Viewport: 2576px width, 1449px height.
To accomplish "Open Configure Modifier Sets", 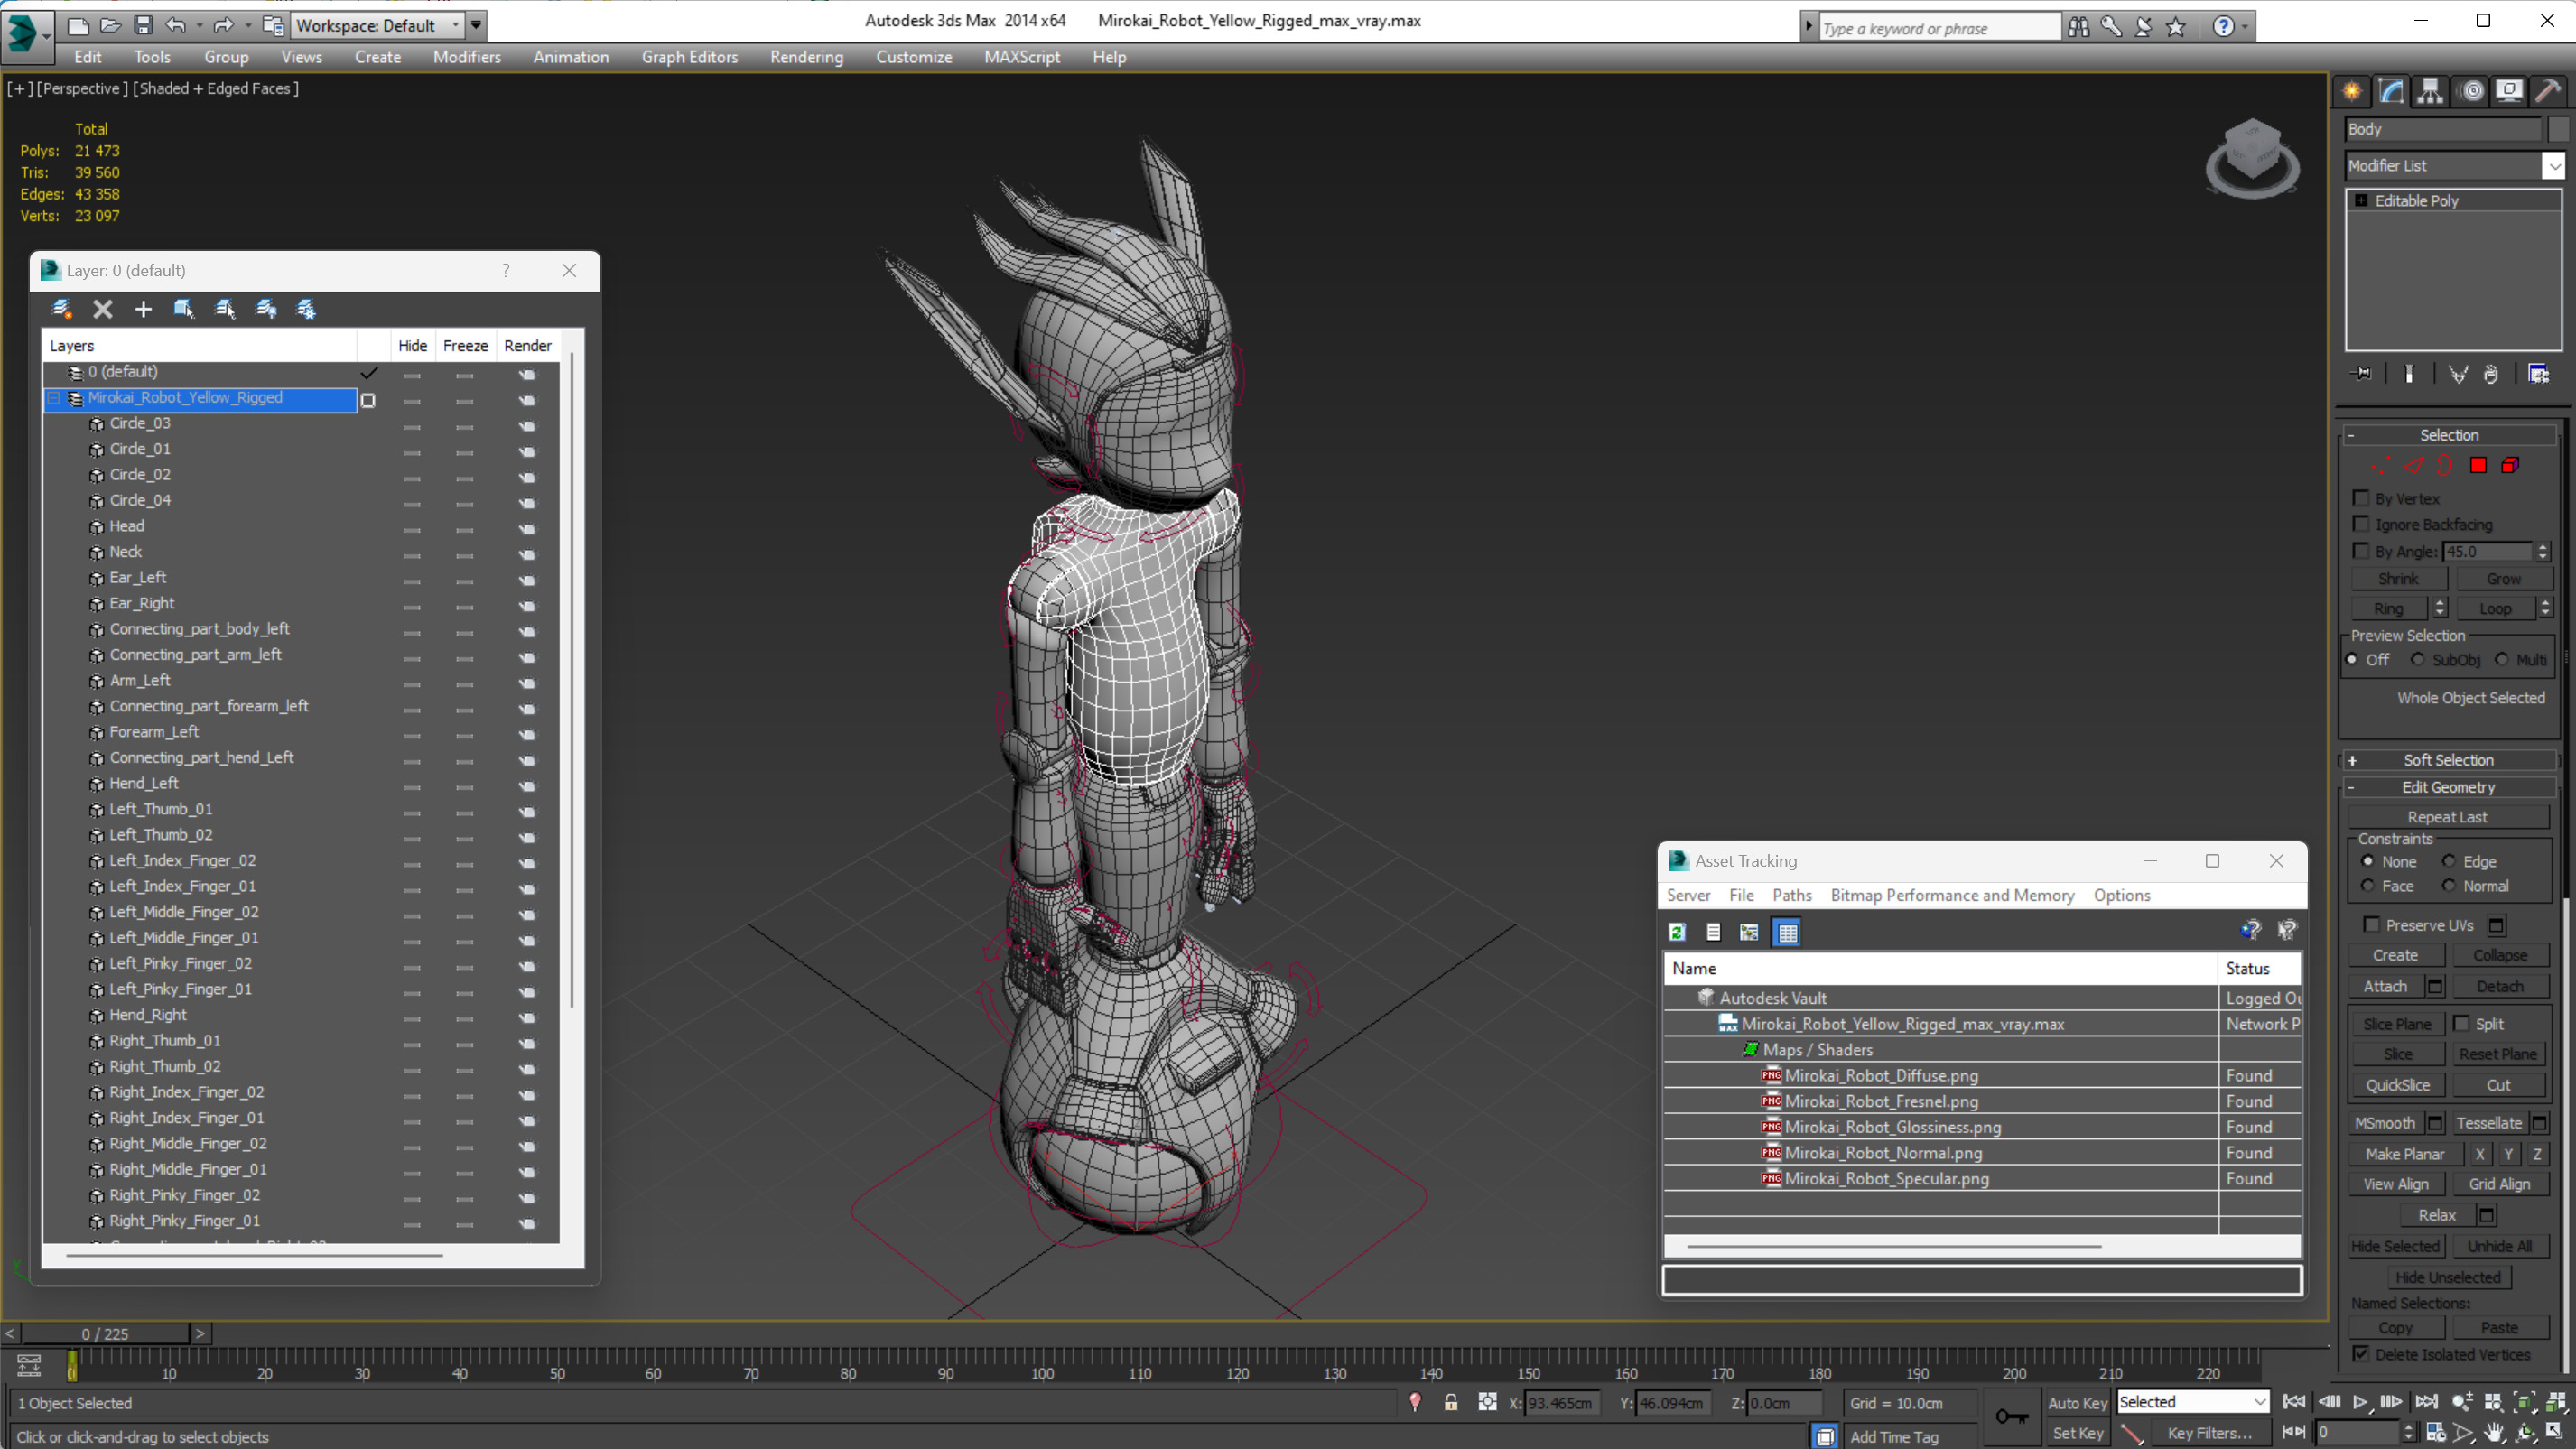I will tap(2538, 374).
